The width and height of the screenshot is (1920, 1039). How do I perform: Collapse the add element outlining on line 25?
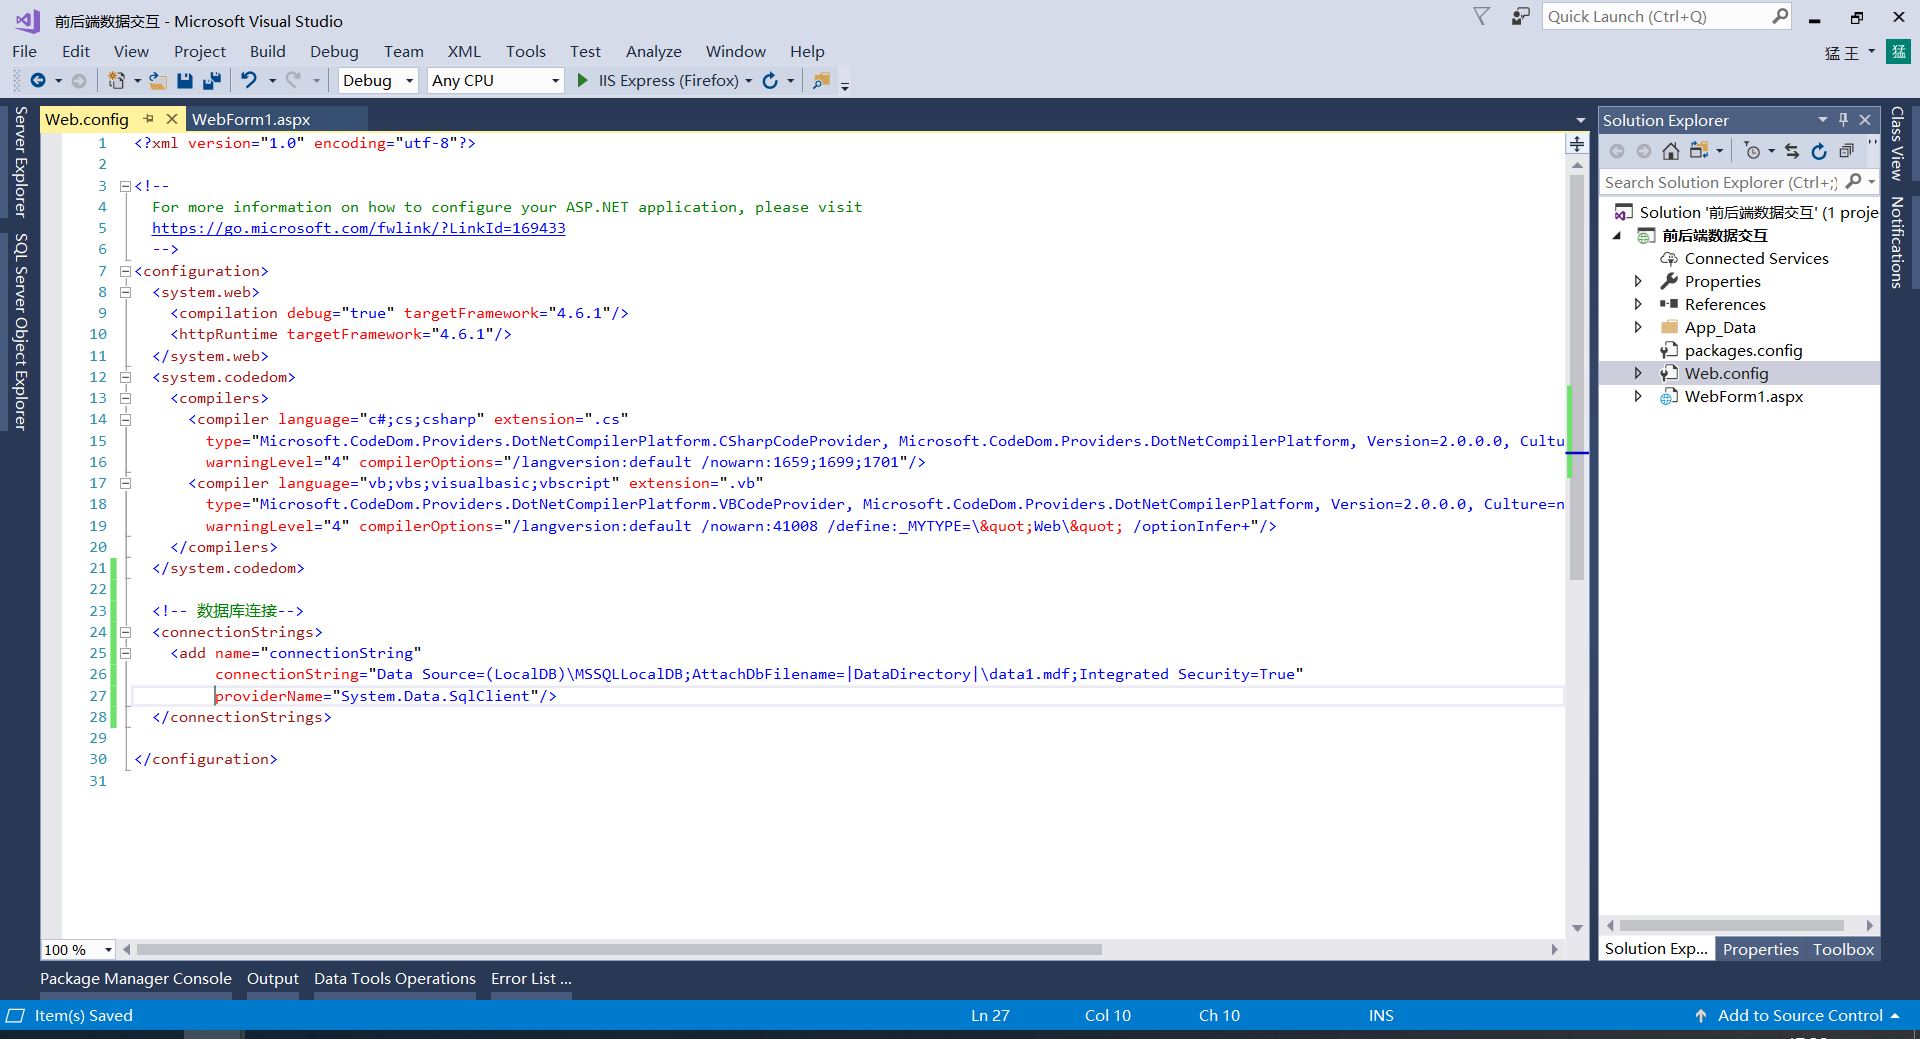pyautogui.click(x=125, y=653)
